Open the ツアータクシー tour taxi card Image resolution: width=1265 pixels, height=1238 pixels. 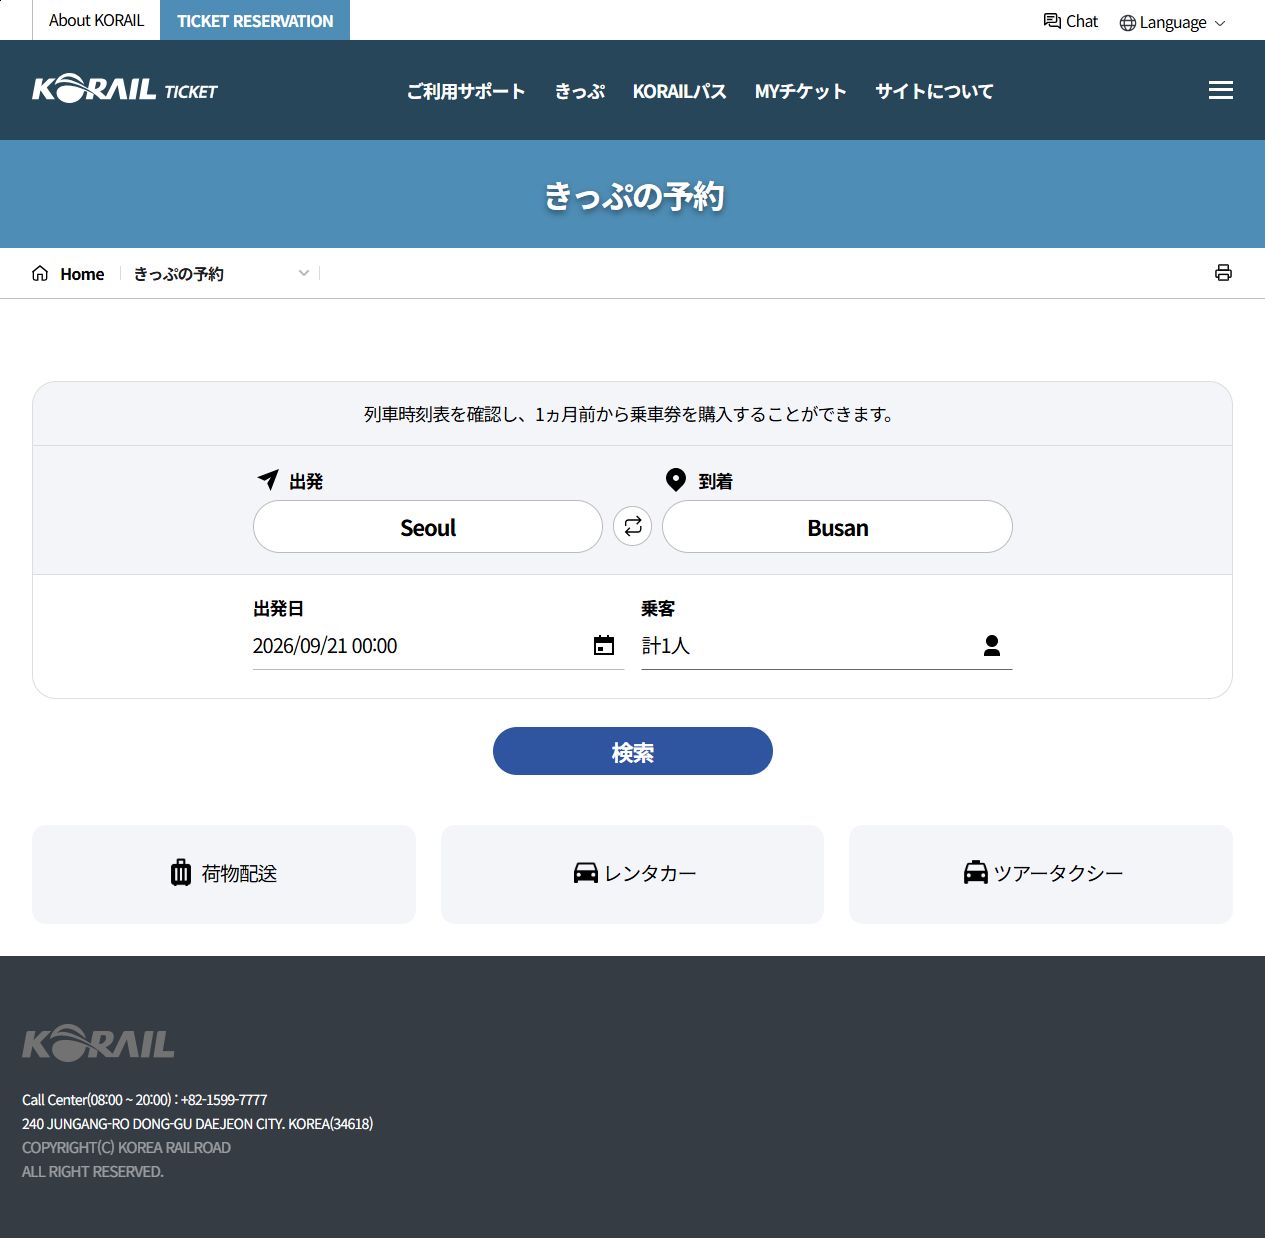[1041, 874]
